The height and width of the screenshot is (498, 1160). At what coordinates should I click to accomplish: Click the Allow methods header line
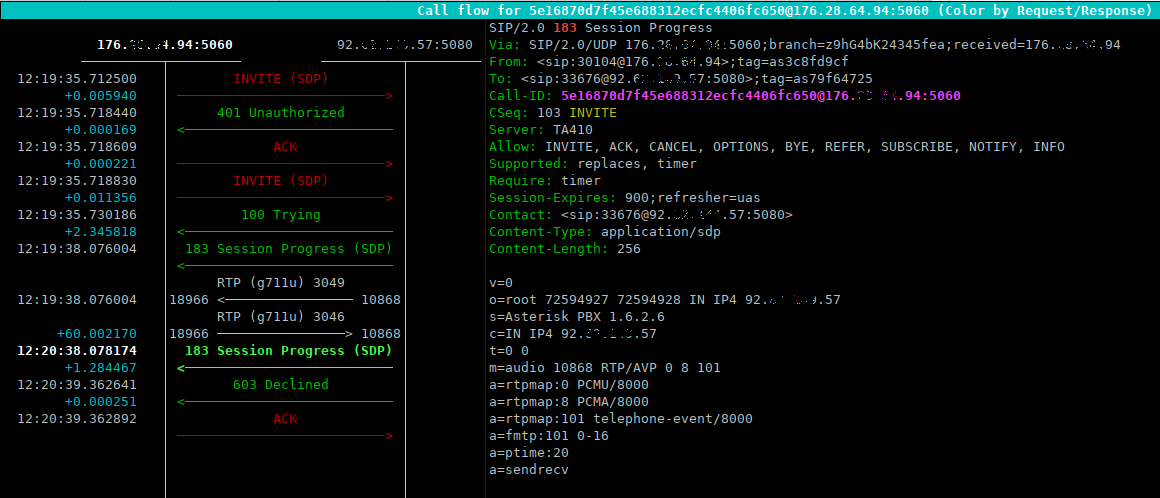776,147
